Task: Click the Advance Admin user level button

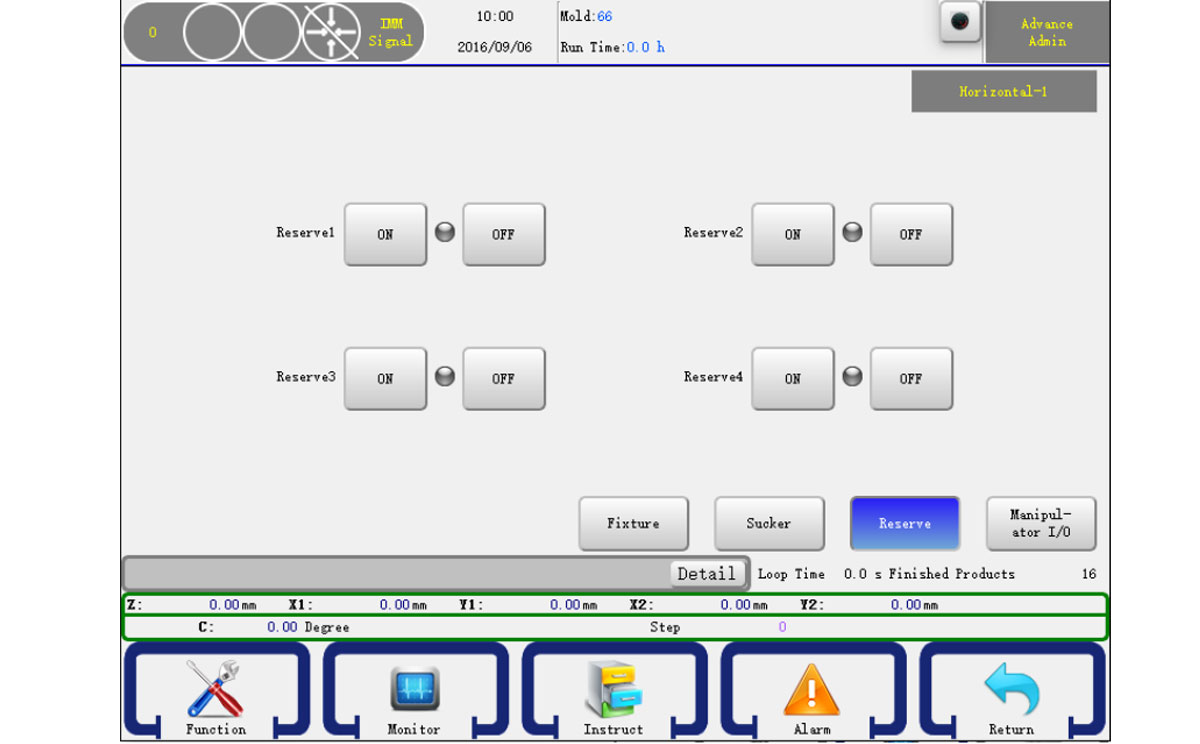Action: [x=1046, y=32]
